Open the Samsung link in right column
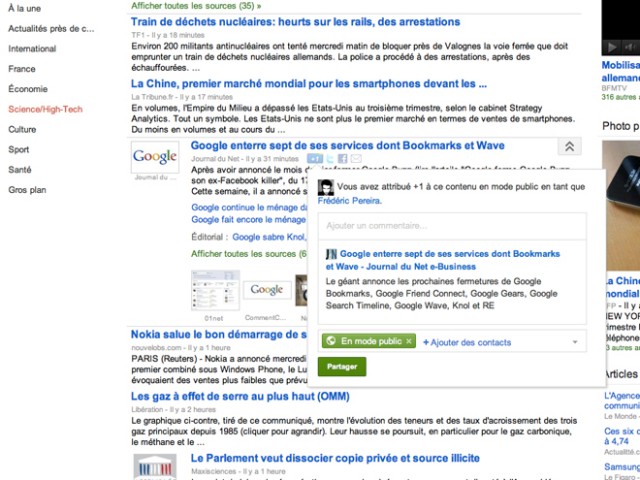The height and width of the screenshot is (480, 640). [x=622, y=467]
